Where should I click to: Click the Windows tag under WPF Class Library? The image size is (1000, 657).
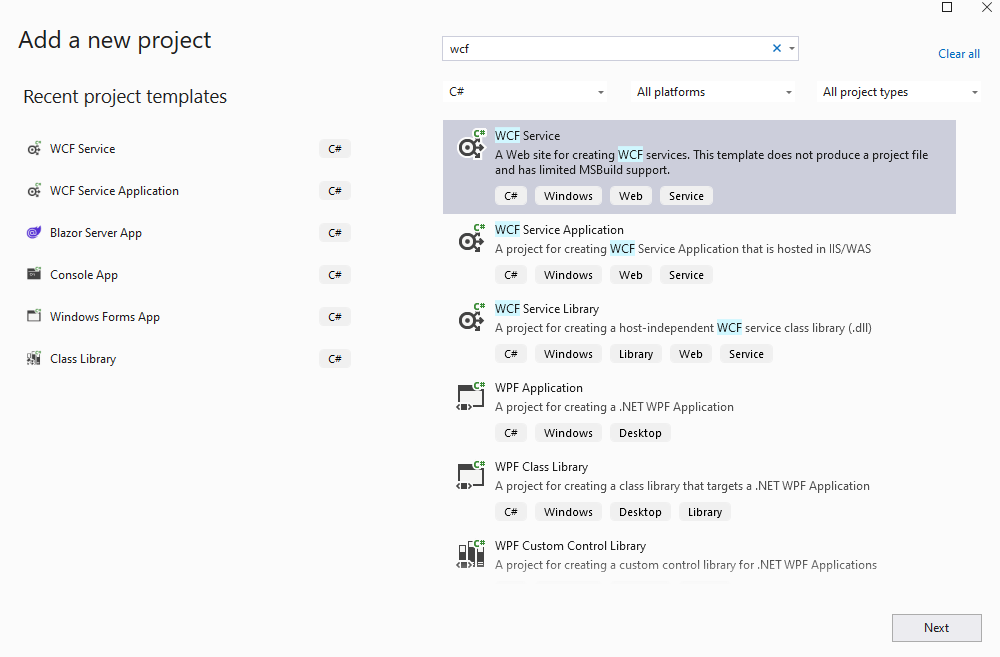click(568, 512)
